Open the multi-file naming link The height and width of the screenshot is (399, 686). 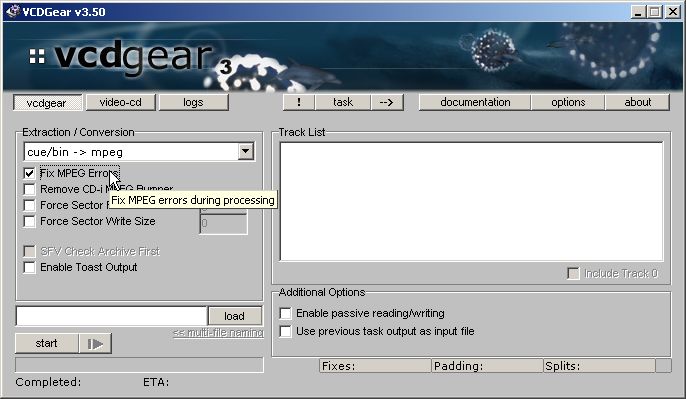pyautogui.click(x=218, y=333)
